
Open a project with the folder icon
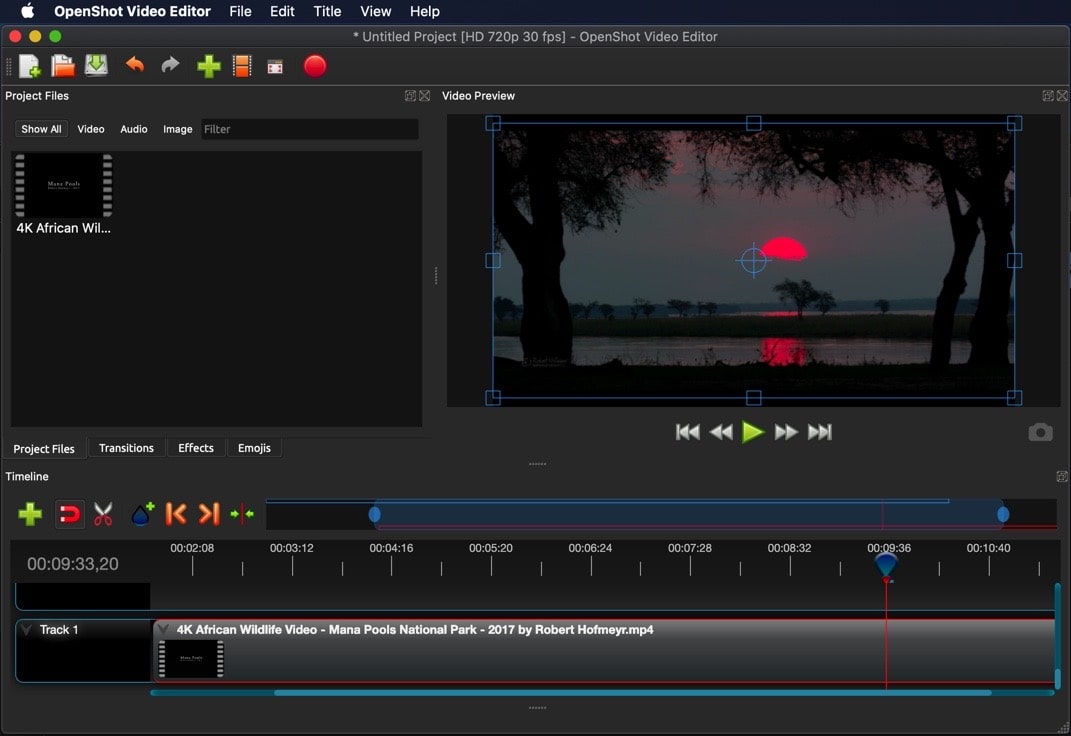tap(63, 66)
